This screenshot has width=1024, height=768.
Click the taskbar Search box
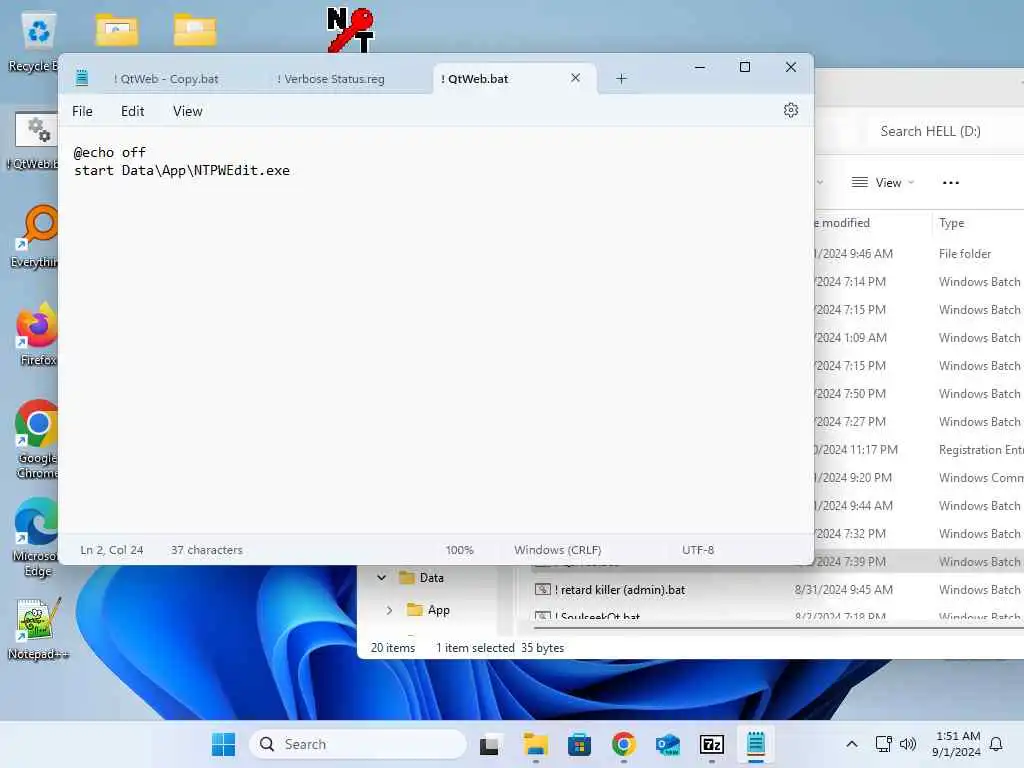click(x=358, y=744)
